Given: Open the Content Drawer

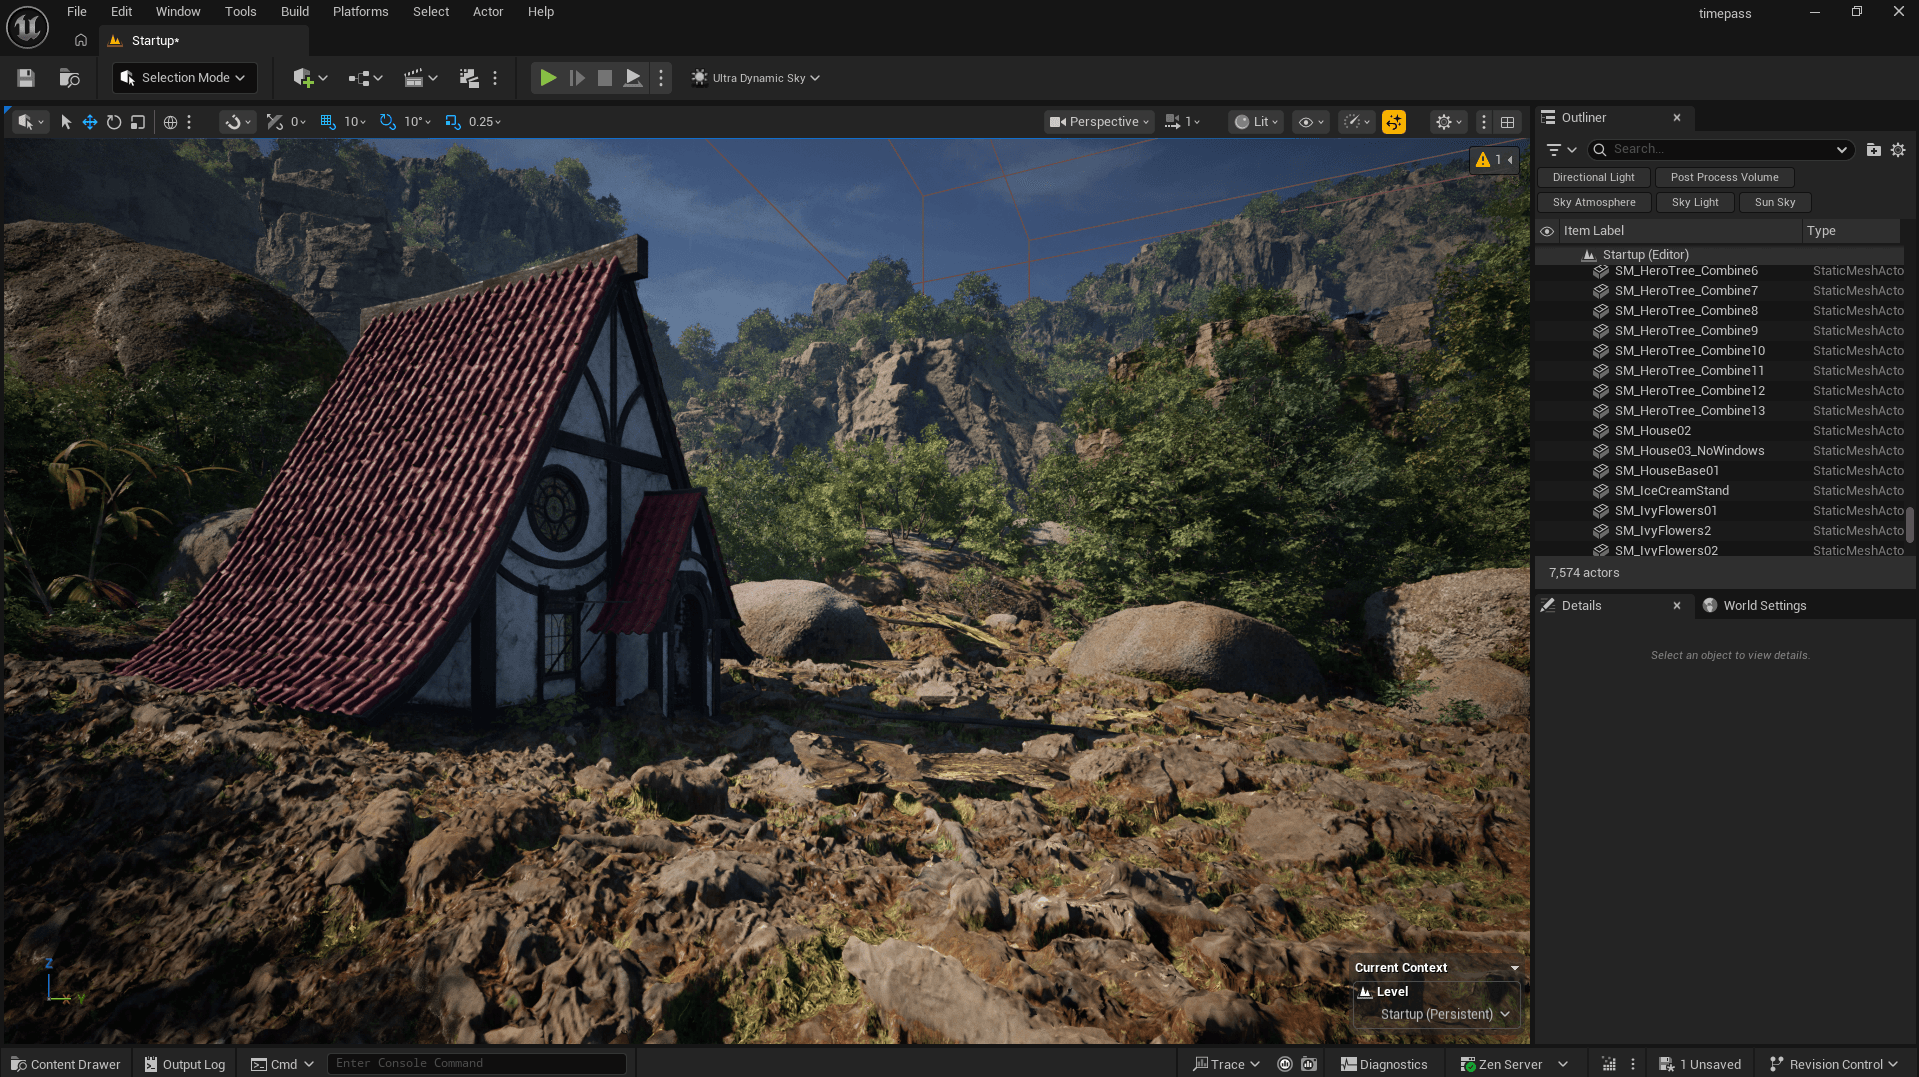Looking at the screenshot, I should (65, 1064).
